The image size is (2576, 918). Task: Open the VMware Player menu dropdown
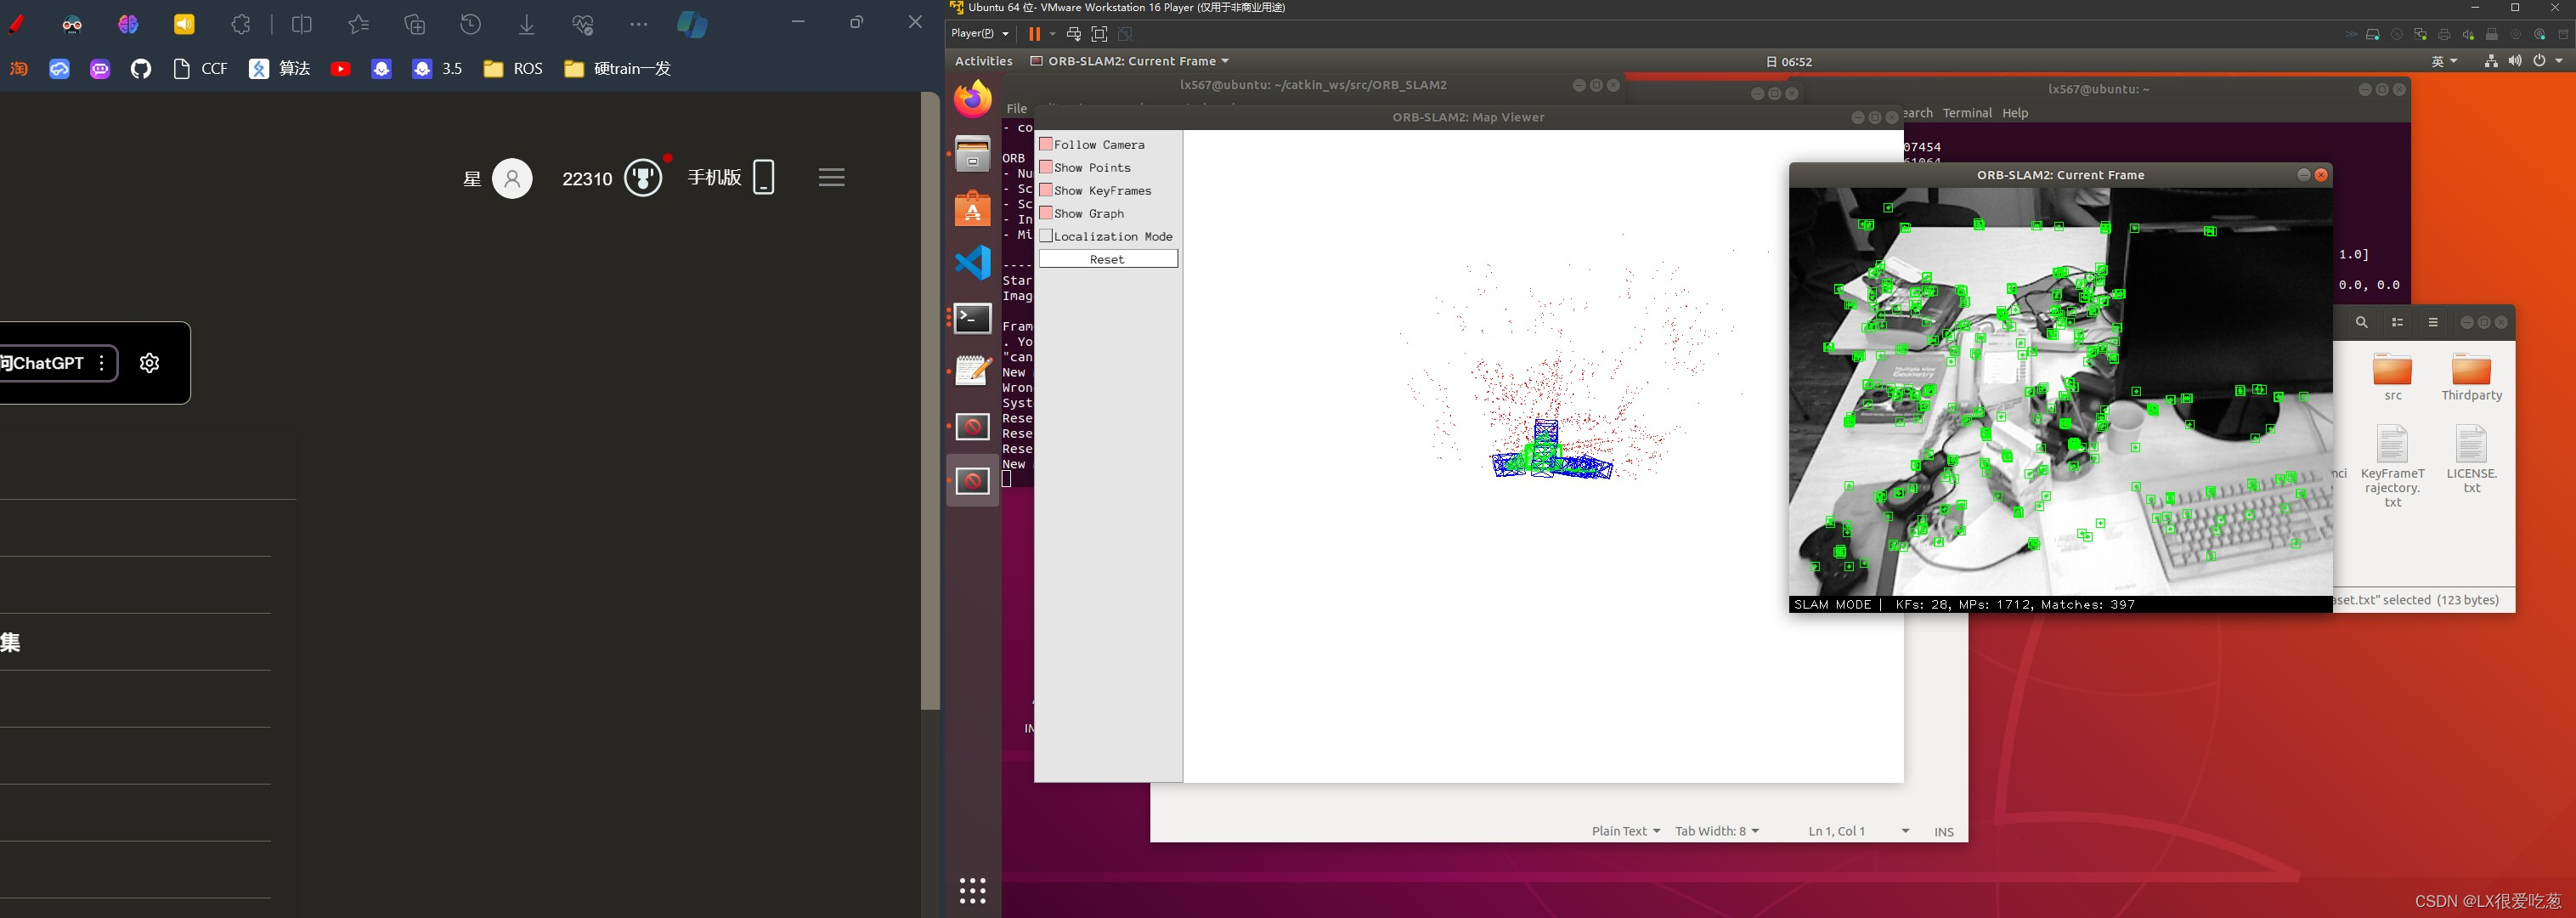979,33
